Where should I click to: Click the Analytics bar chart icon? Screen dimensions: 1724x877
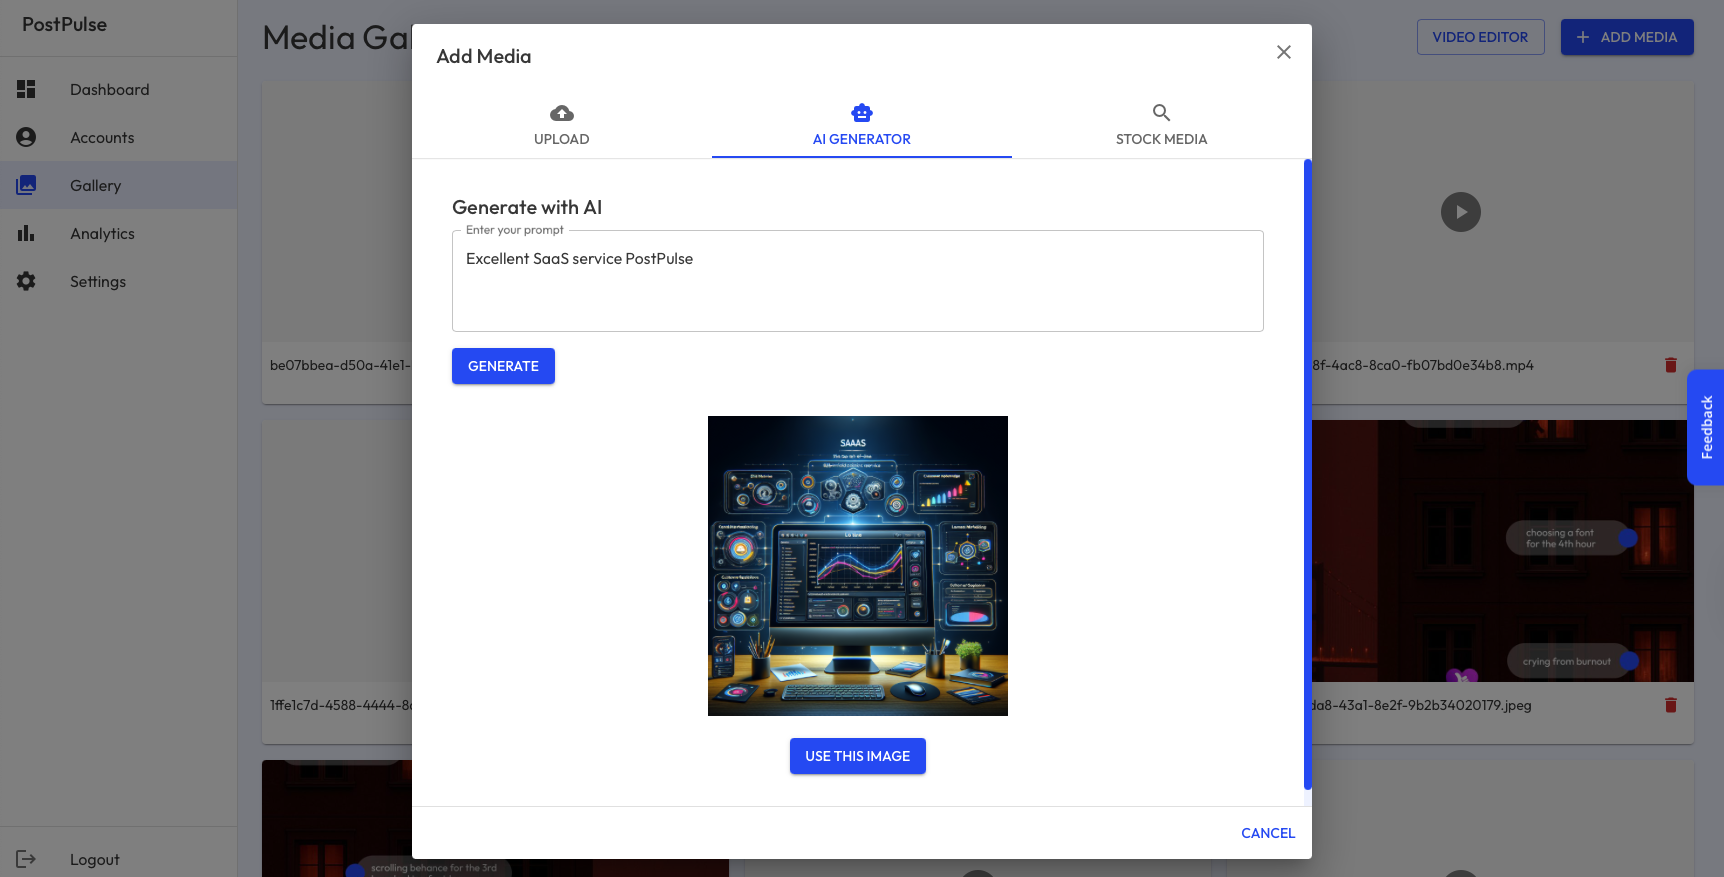(26, 233)
